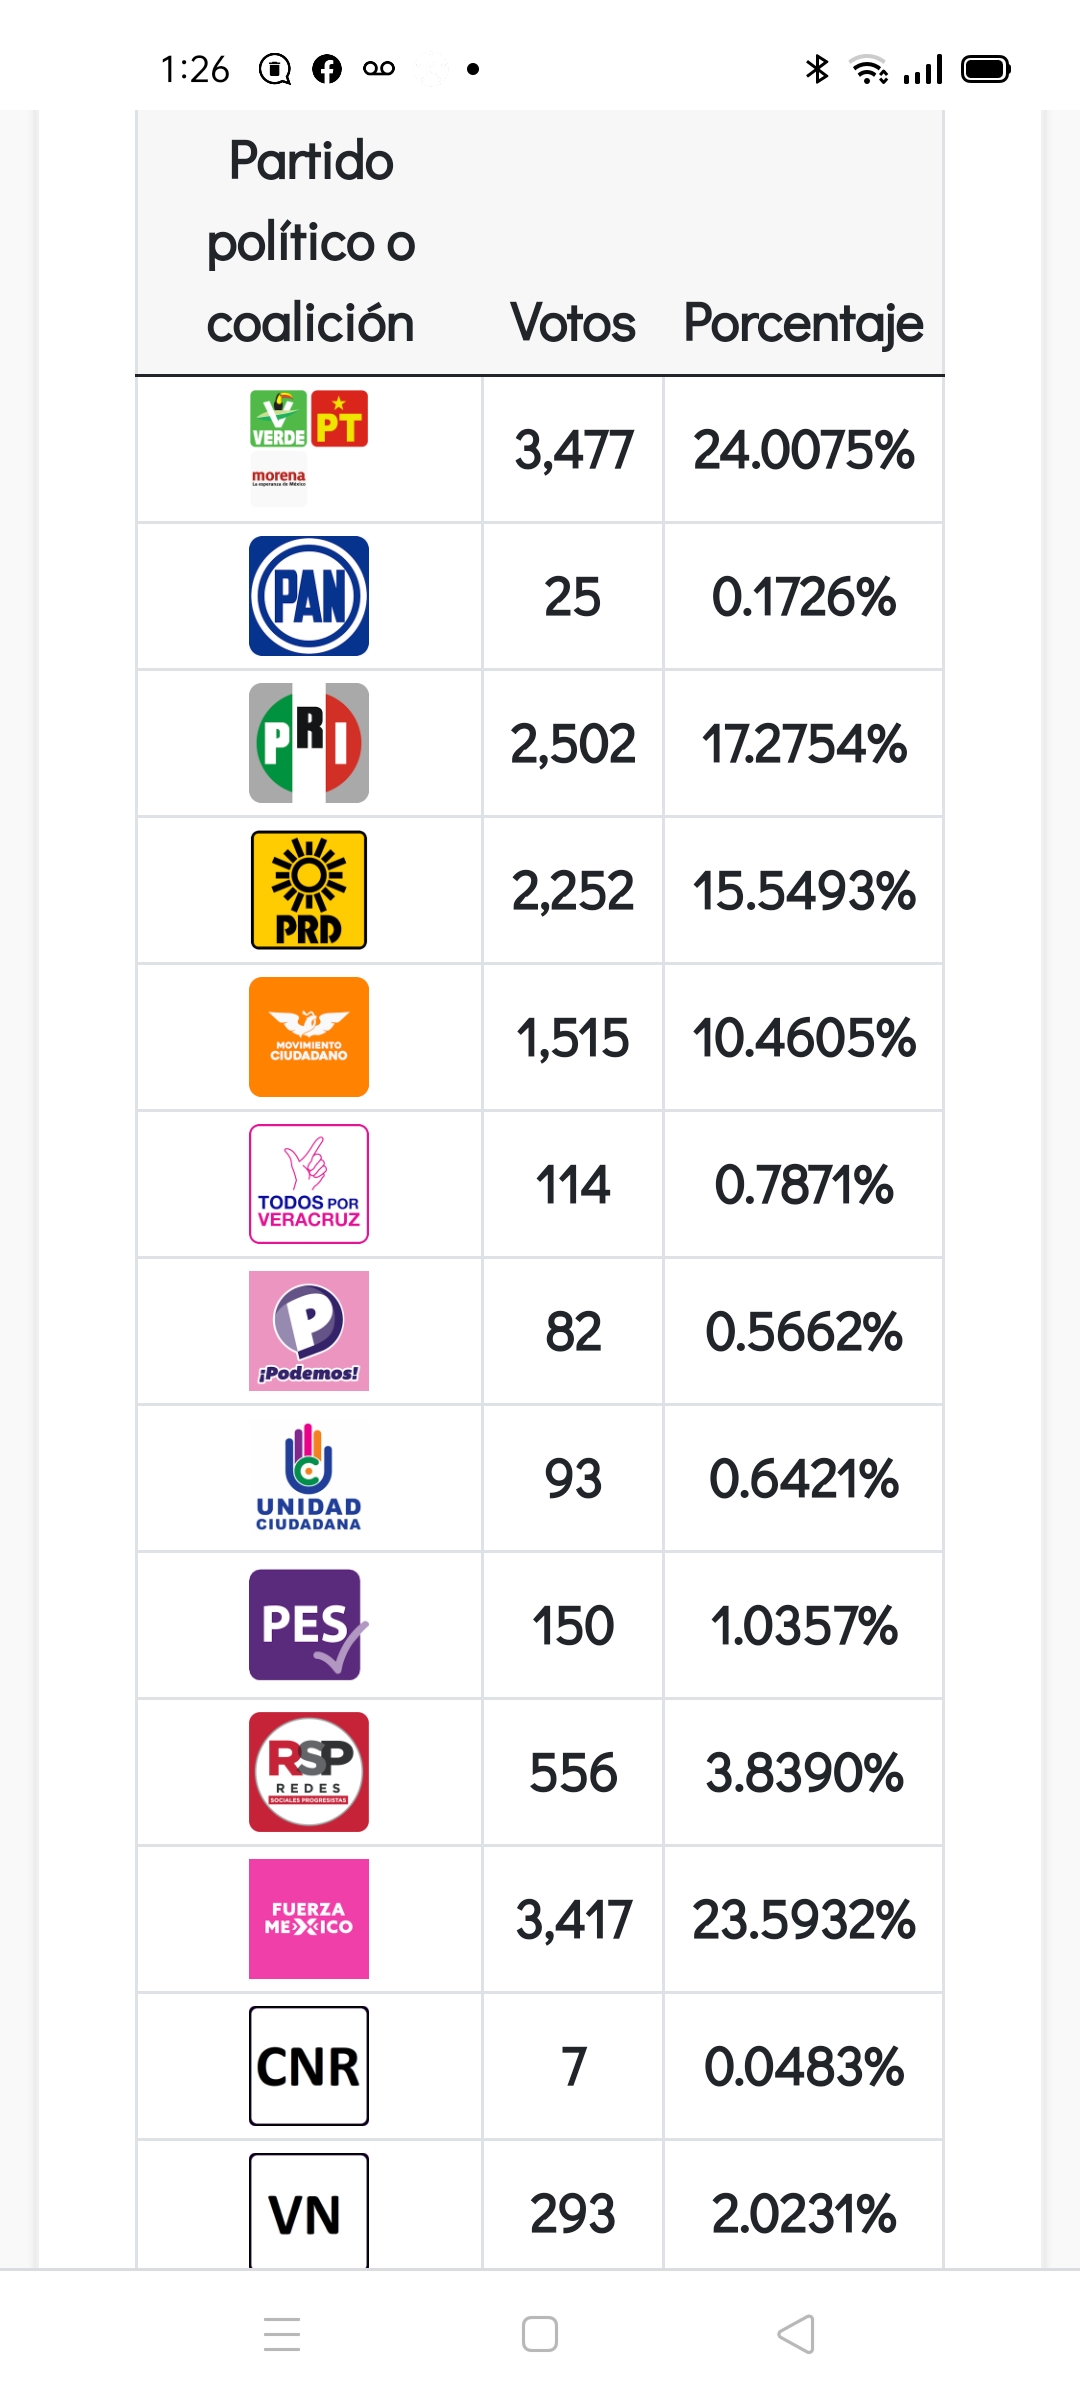1080x2400 pixels.
Task: Tap the Porcentaje column header
Action: (803, 325)
